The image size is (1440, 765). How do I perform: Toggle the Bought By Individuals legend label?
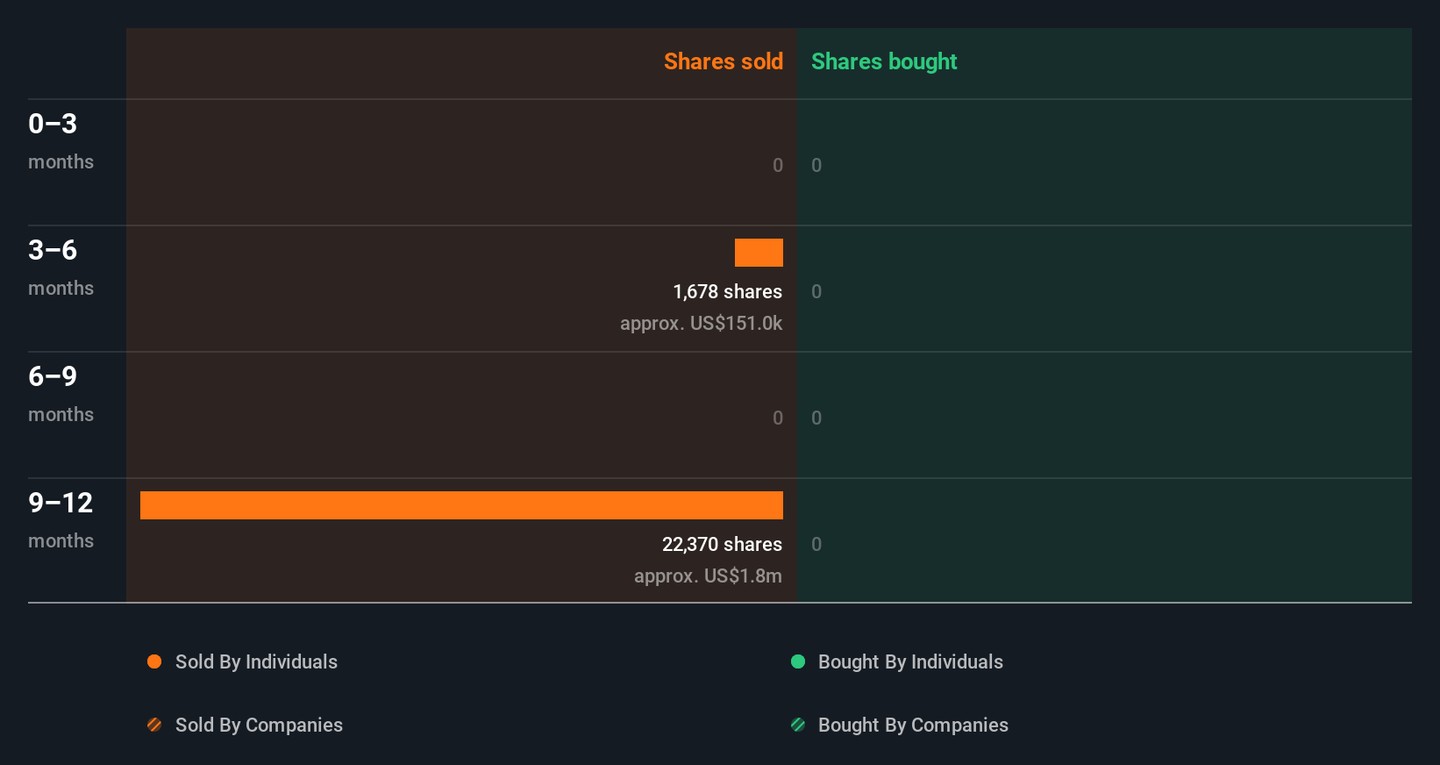point(910,662)
